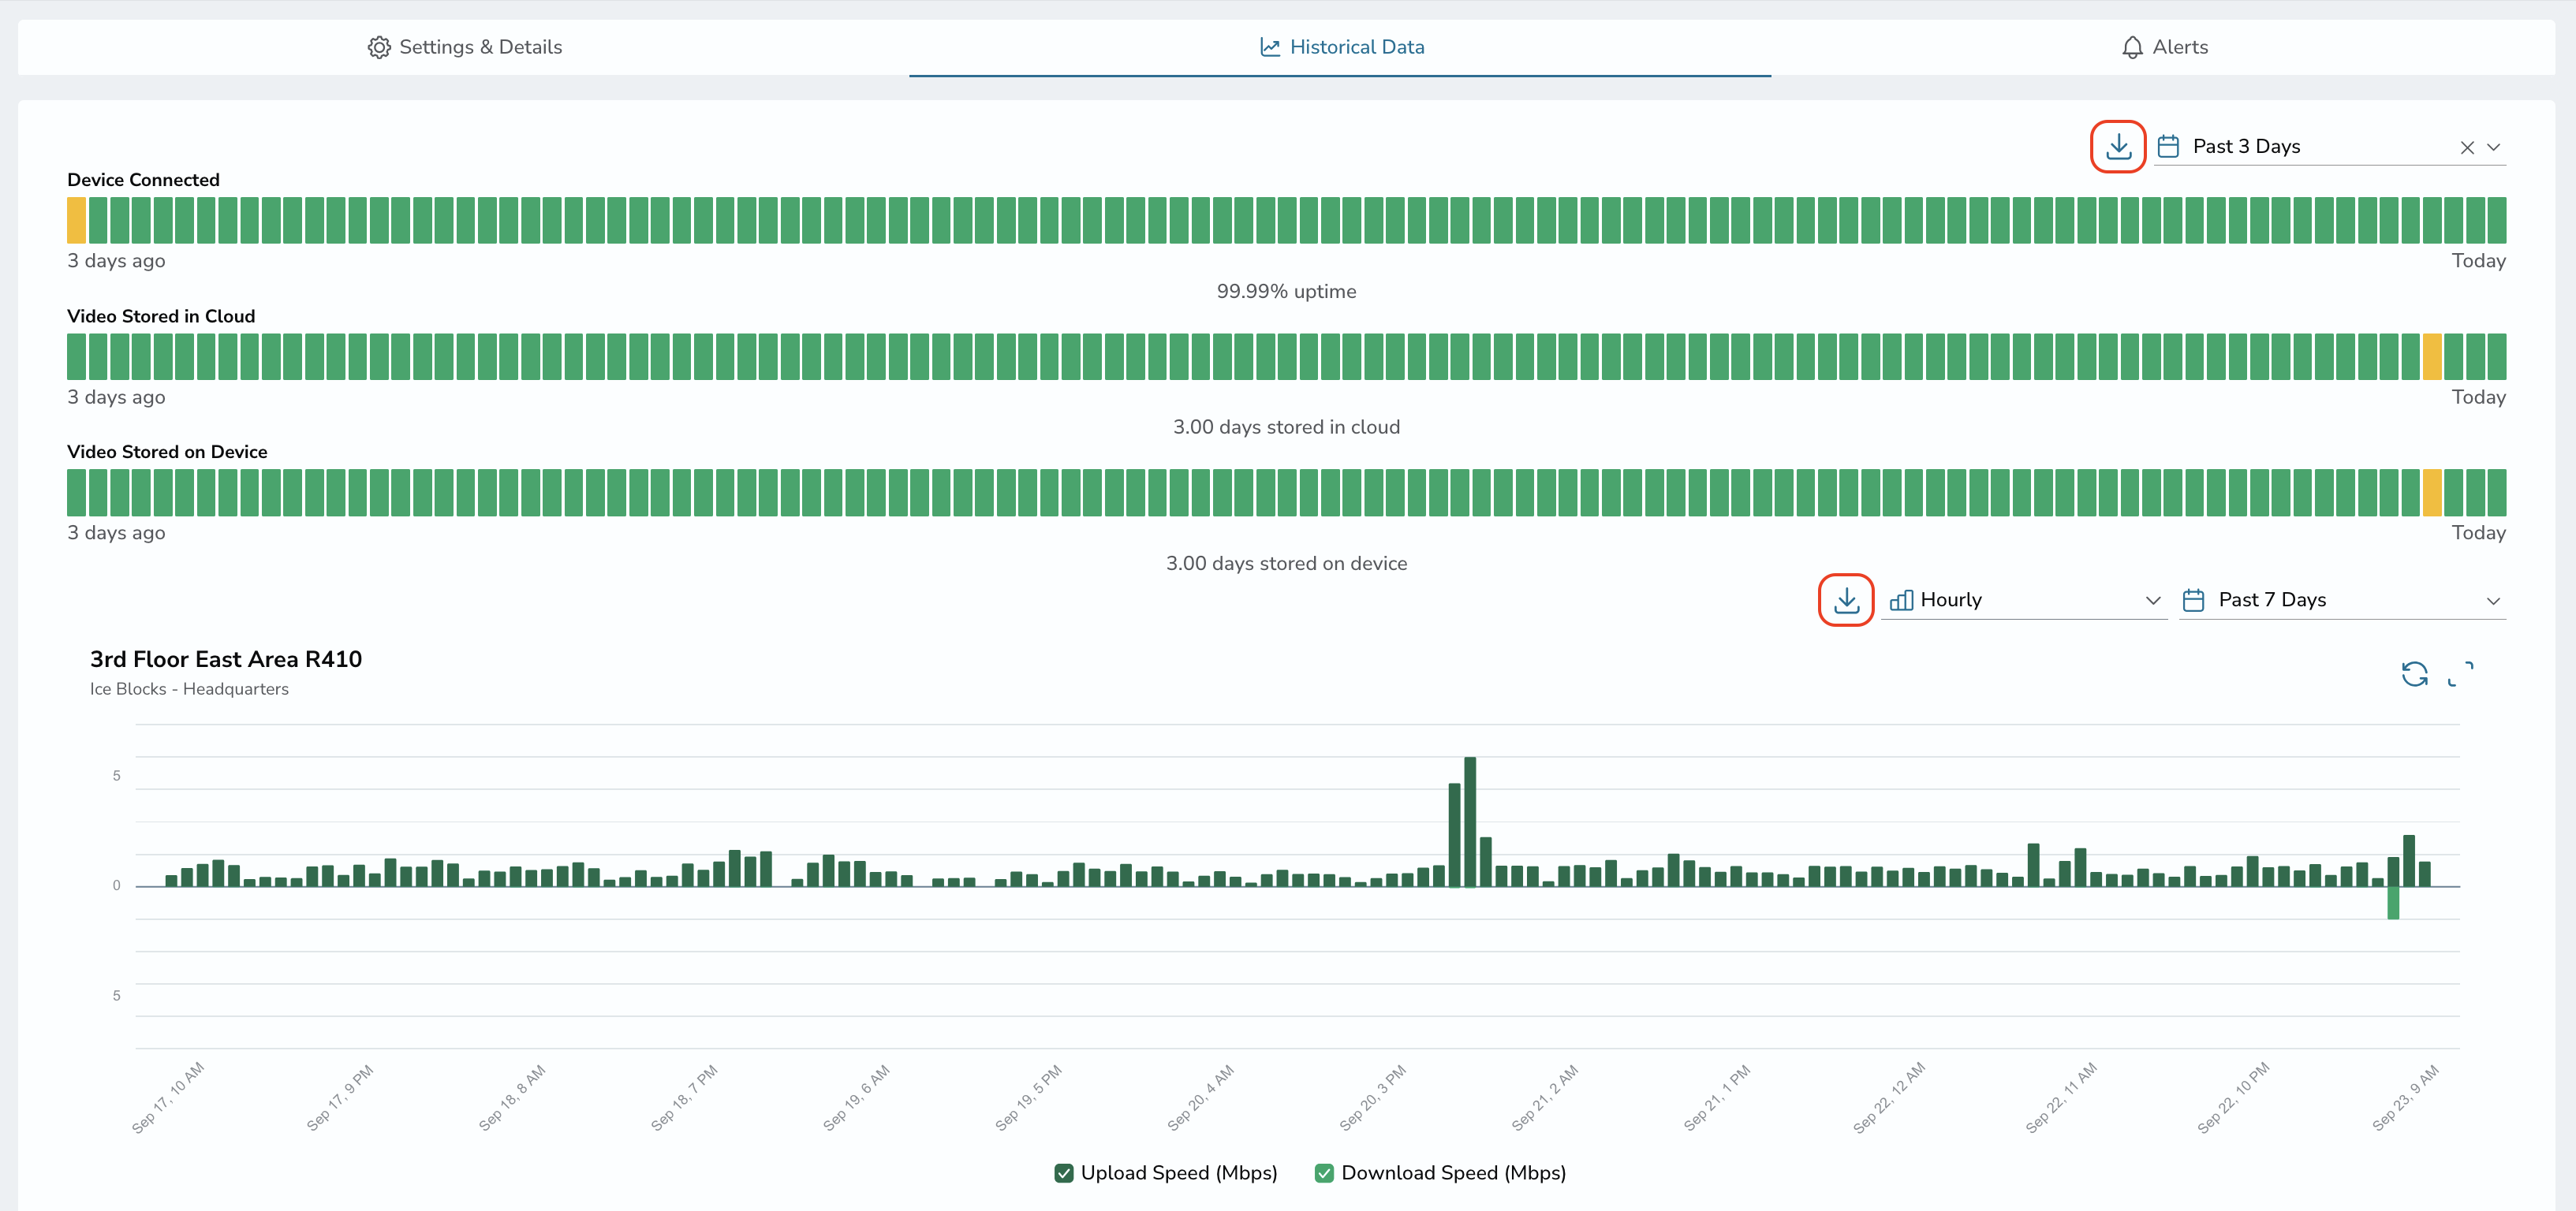Click the Alerts bell icon
The image size is (2576, 1211).
tap(2132, 47)
